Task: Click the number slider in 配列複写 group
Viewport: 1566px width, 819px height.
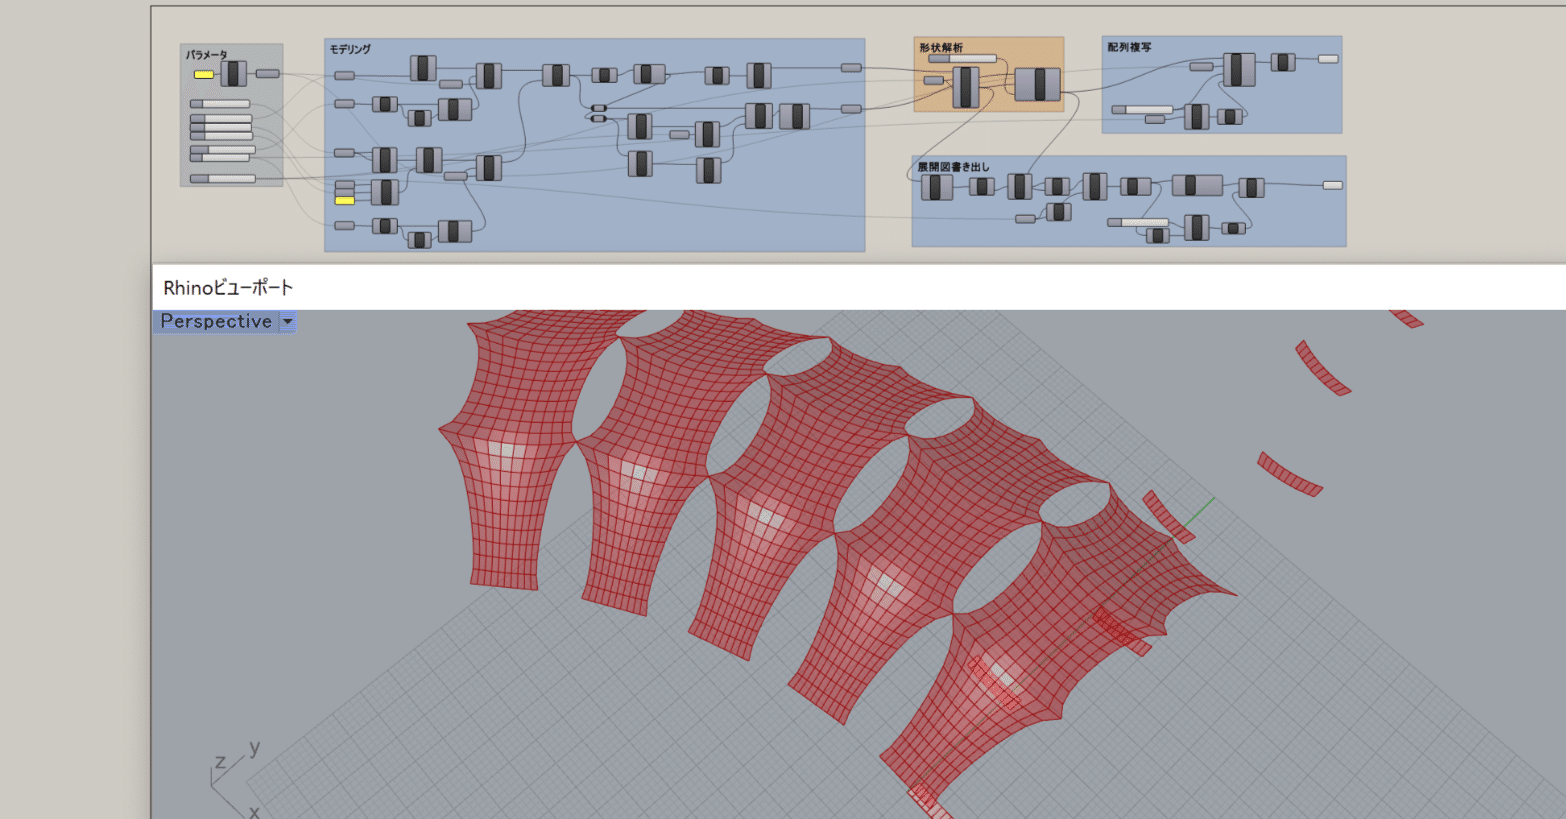Action: coord(1142,110)
